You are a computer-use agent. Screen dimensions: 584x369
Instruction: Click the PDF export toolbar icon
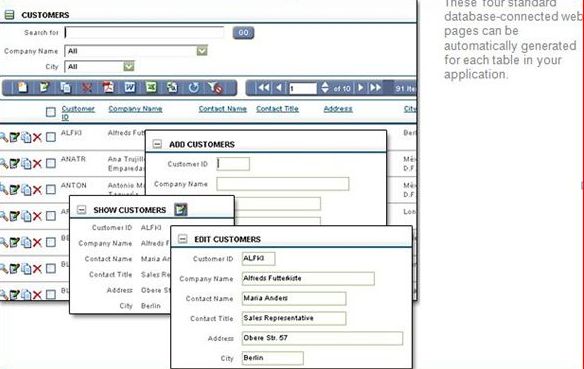(108, 88)
